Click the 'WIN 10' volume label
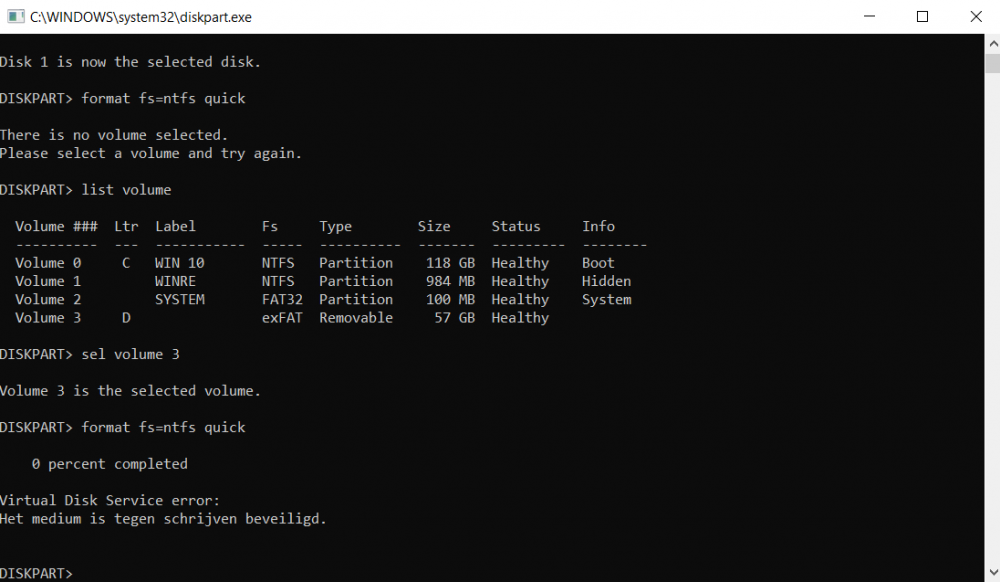1000x582 pixels. (179, 263)
